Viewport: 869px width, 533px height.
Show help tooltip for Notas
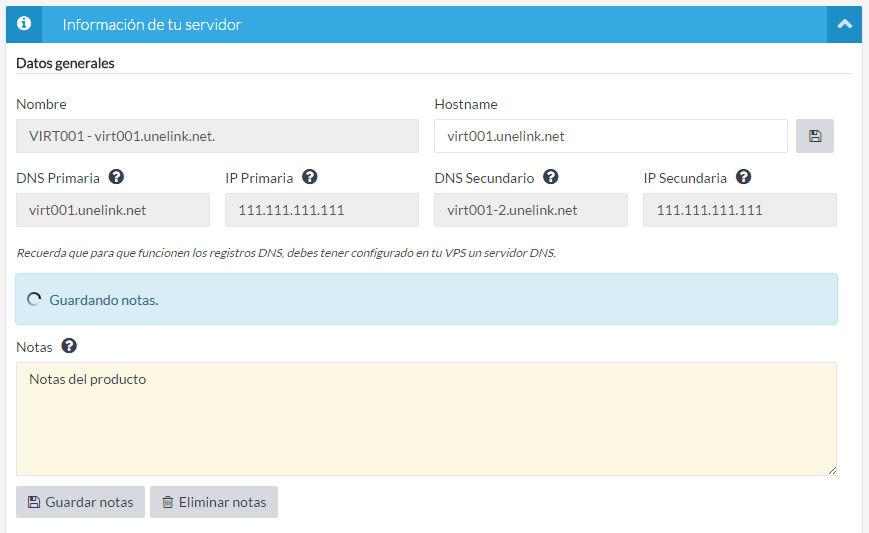point(69,346)
